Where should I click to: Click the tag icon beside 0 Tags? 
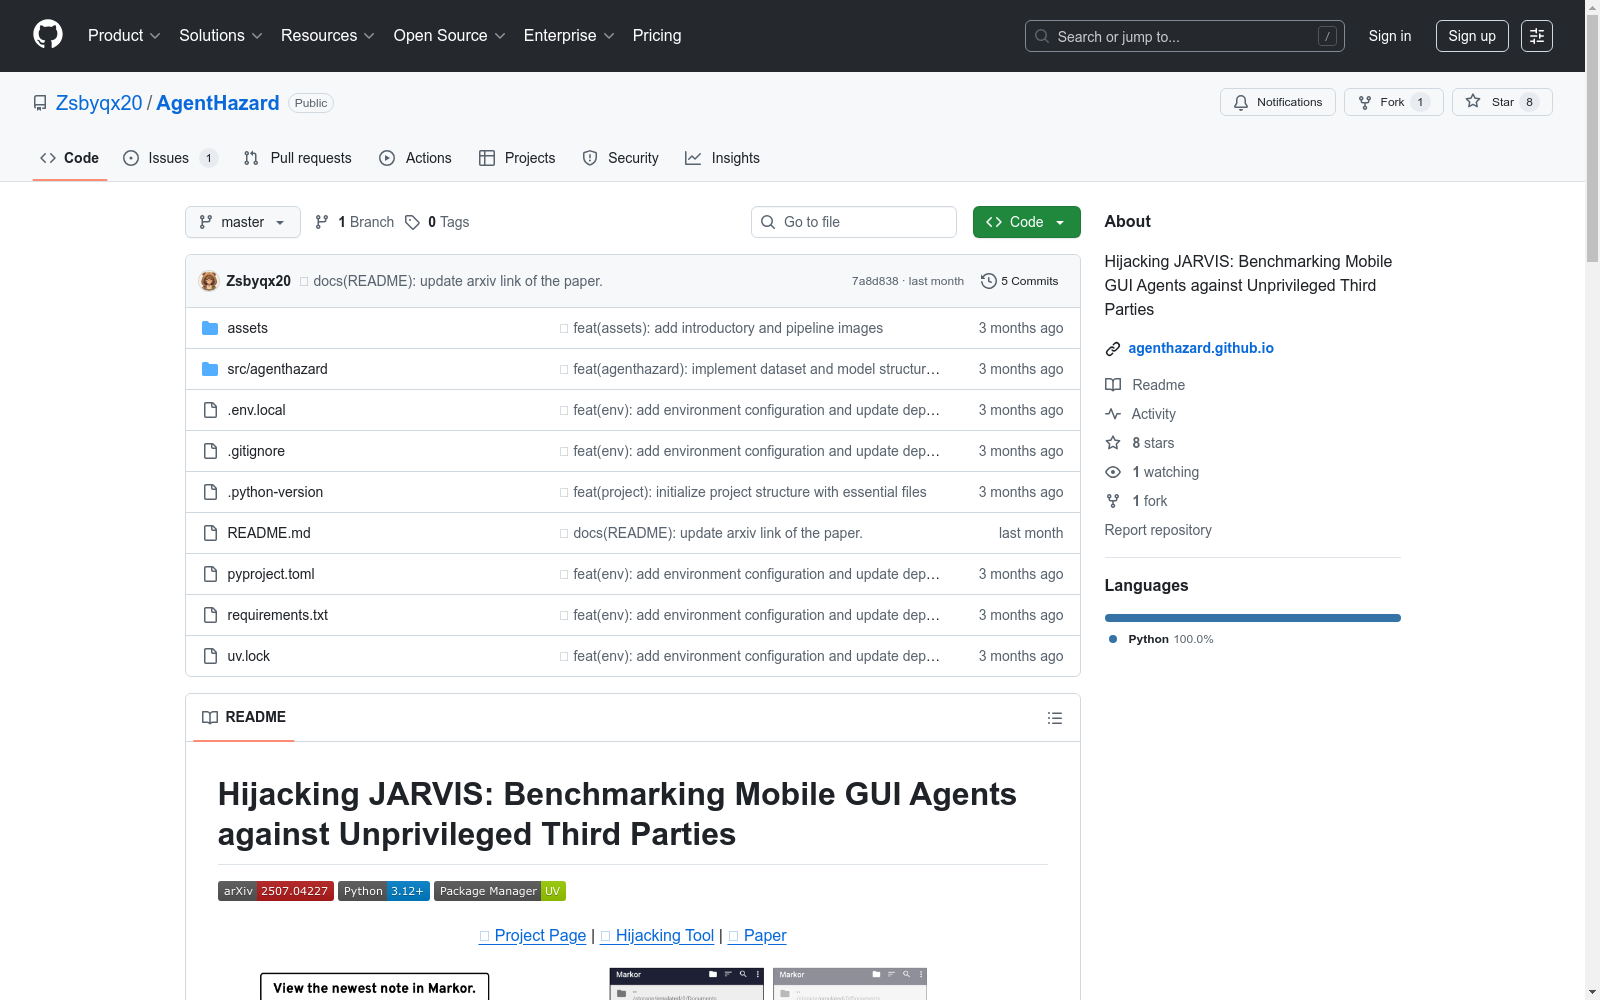click(412, 222)
